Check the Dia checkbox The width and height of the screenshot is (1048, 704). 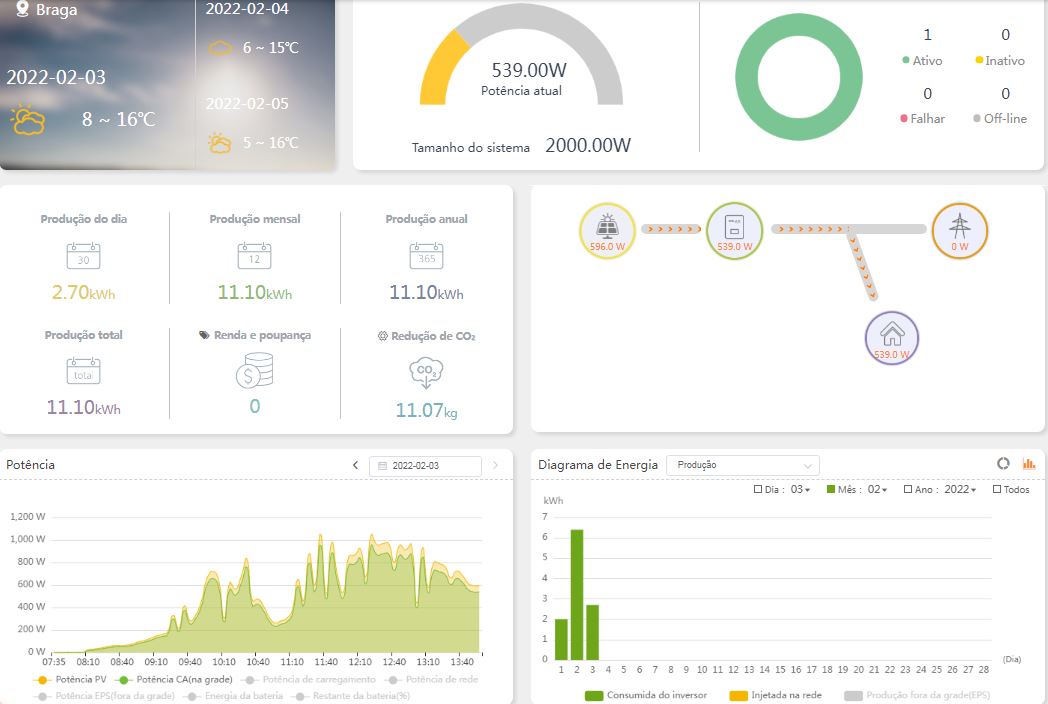tap(758, 489)
